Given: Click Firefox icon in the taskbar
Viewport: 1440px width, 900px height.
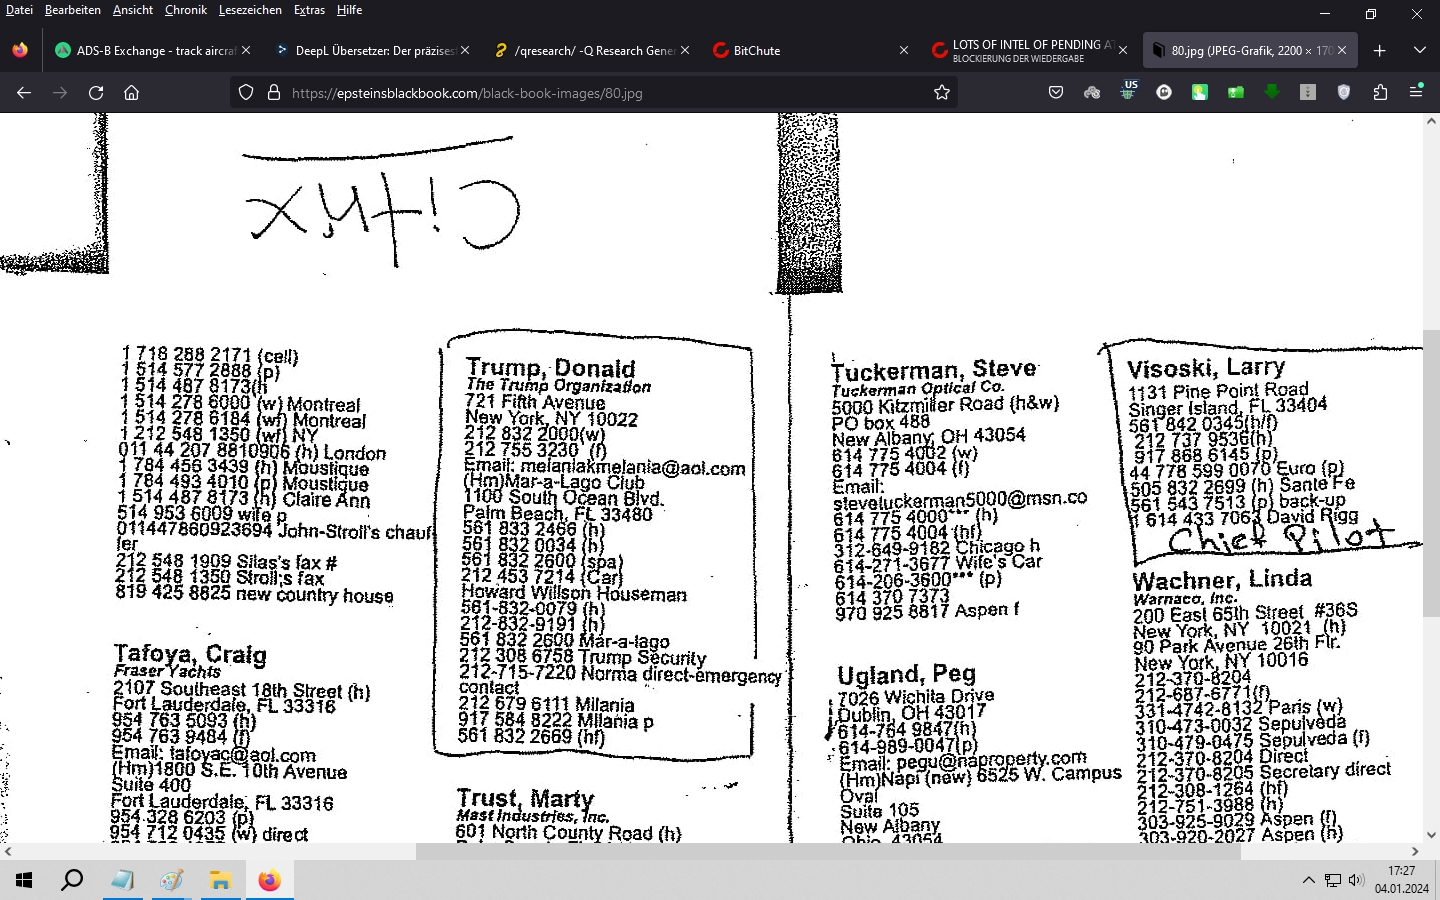Looking at the screenshot, I should point(269,880).
